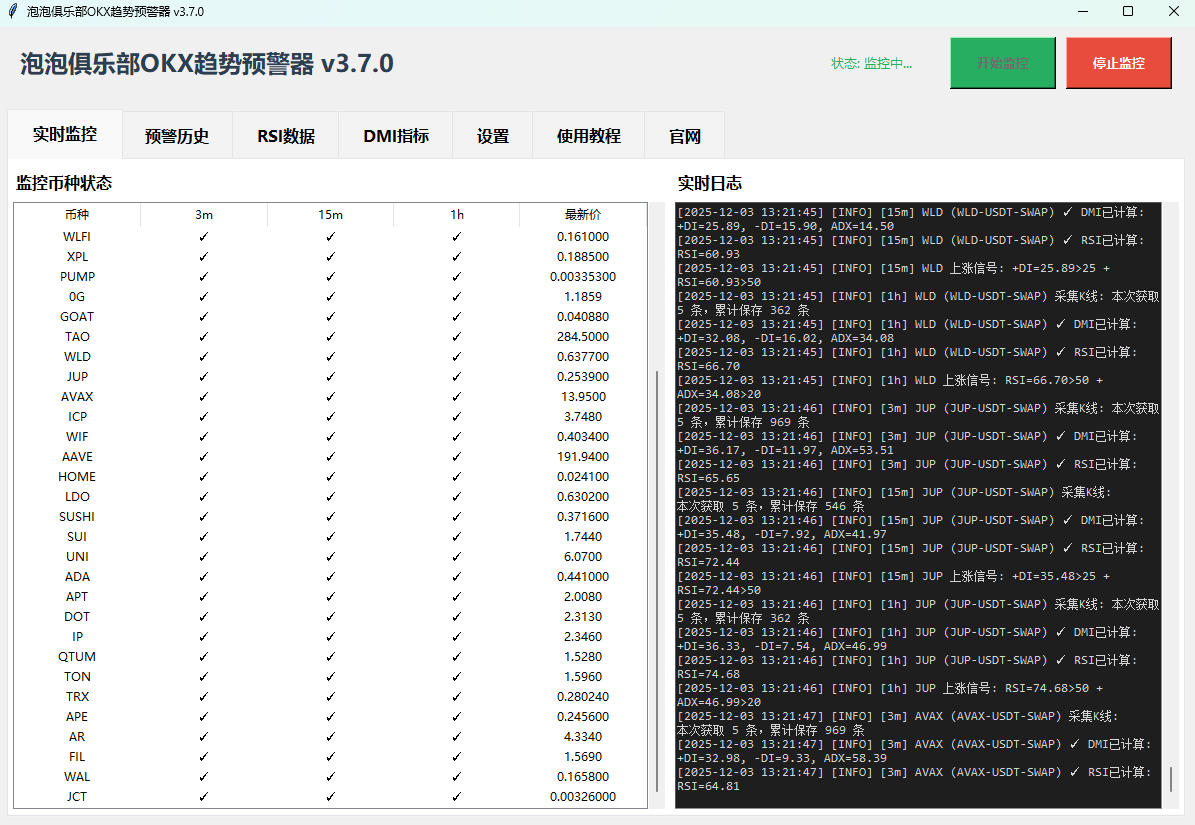The height and width of the screenshot is (825, 1195).
Task: Switch to the 预警历史 tab
Action: [177, 136]
